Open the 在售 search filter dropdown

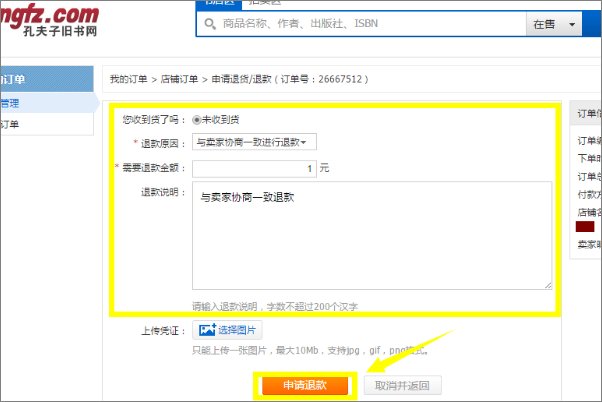554,25
